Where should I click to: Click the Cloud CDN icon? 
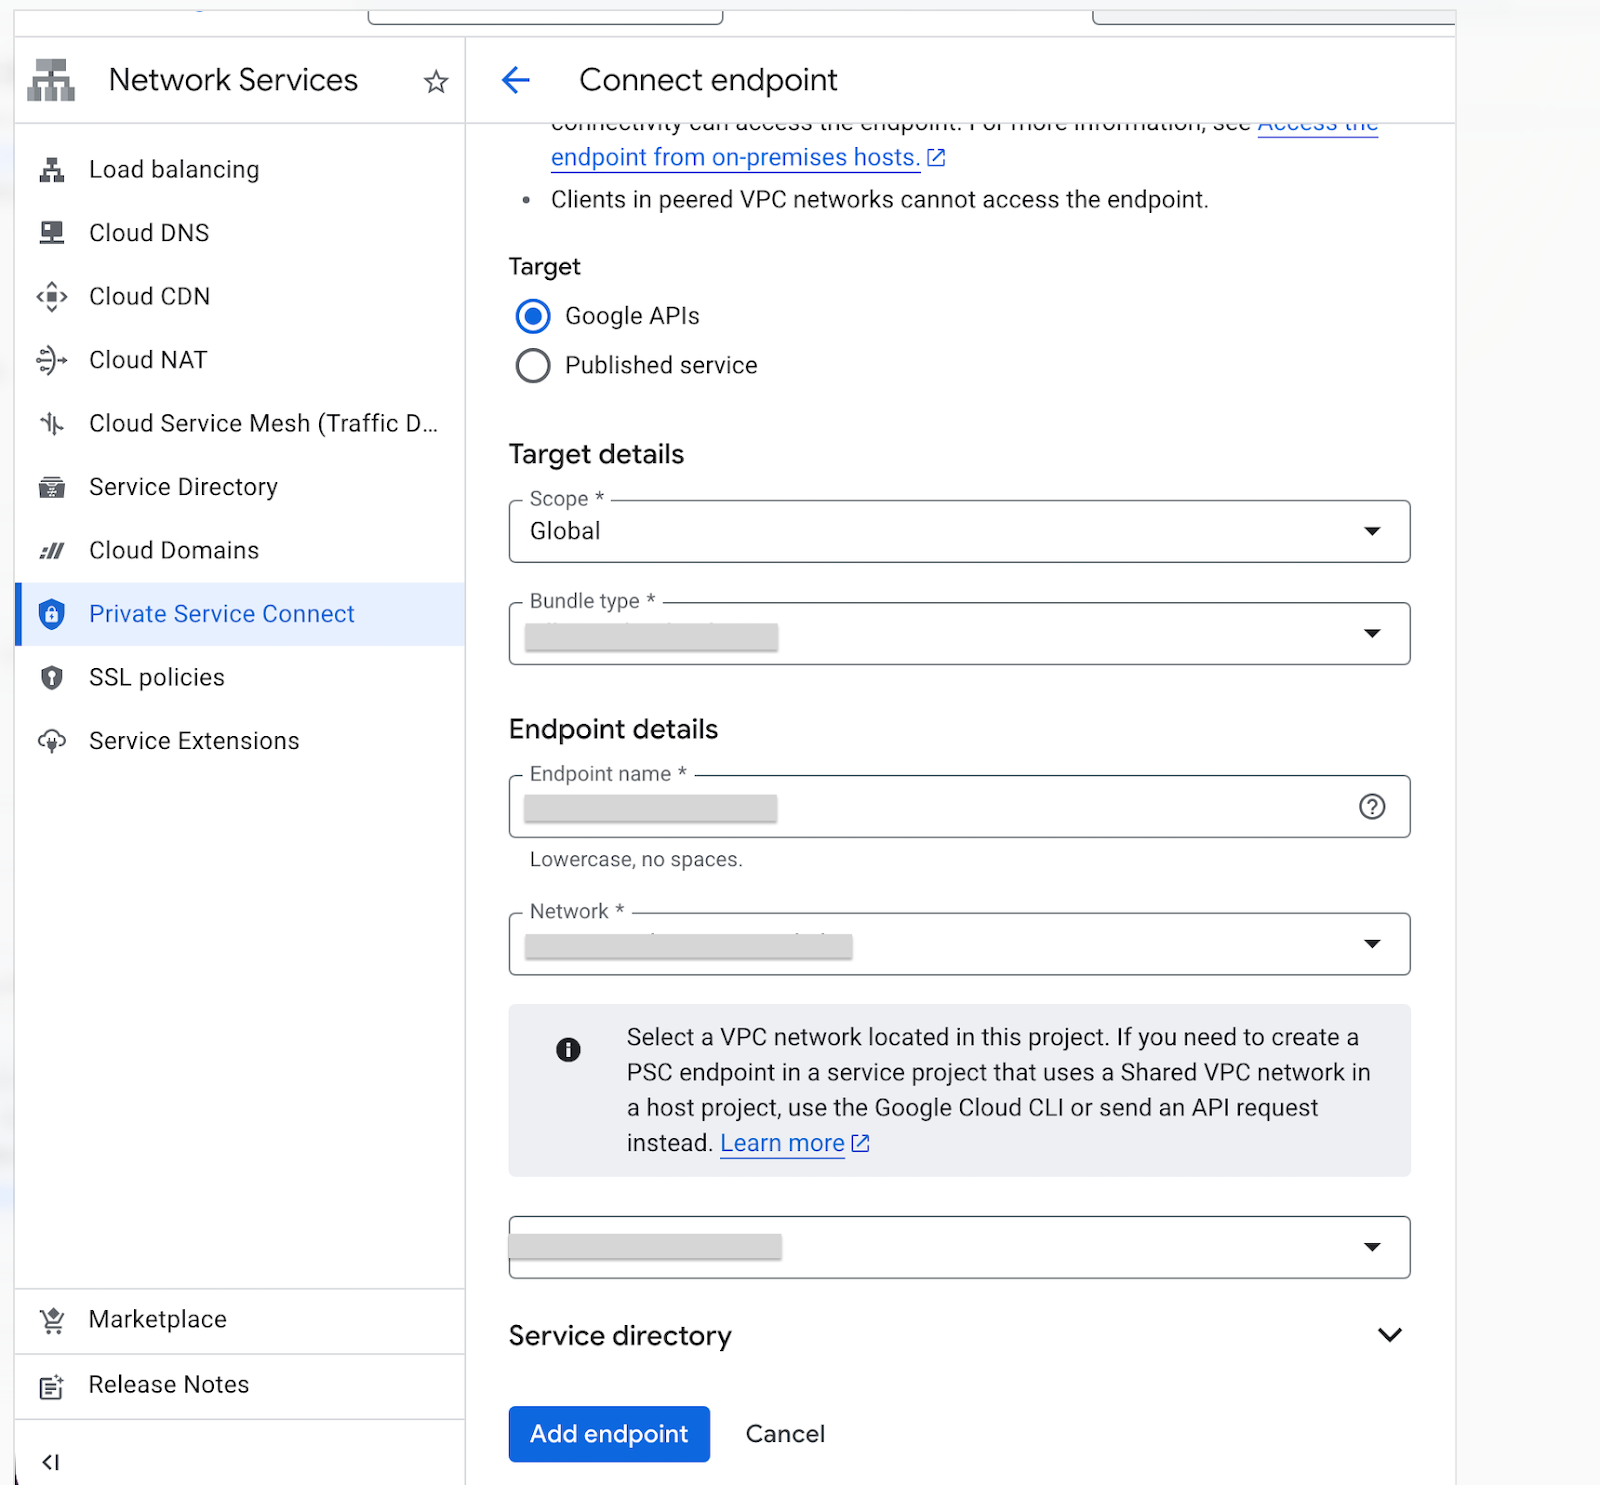coord(52,297)
